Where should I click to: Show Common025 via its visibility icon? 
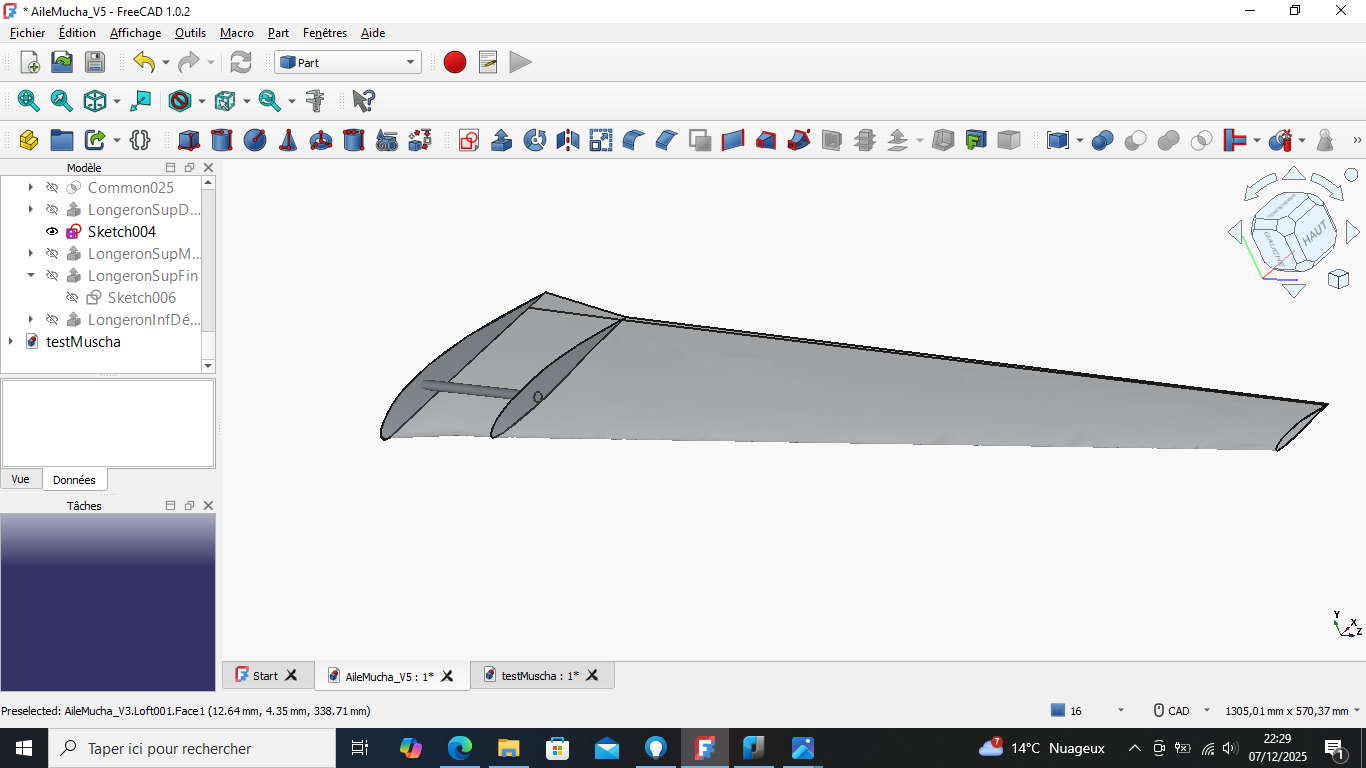coord(52,188)
